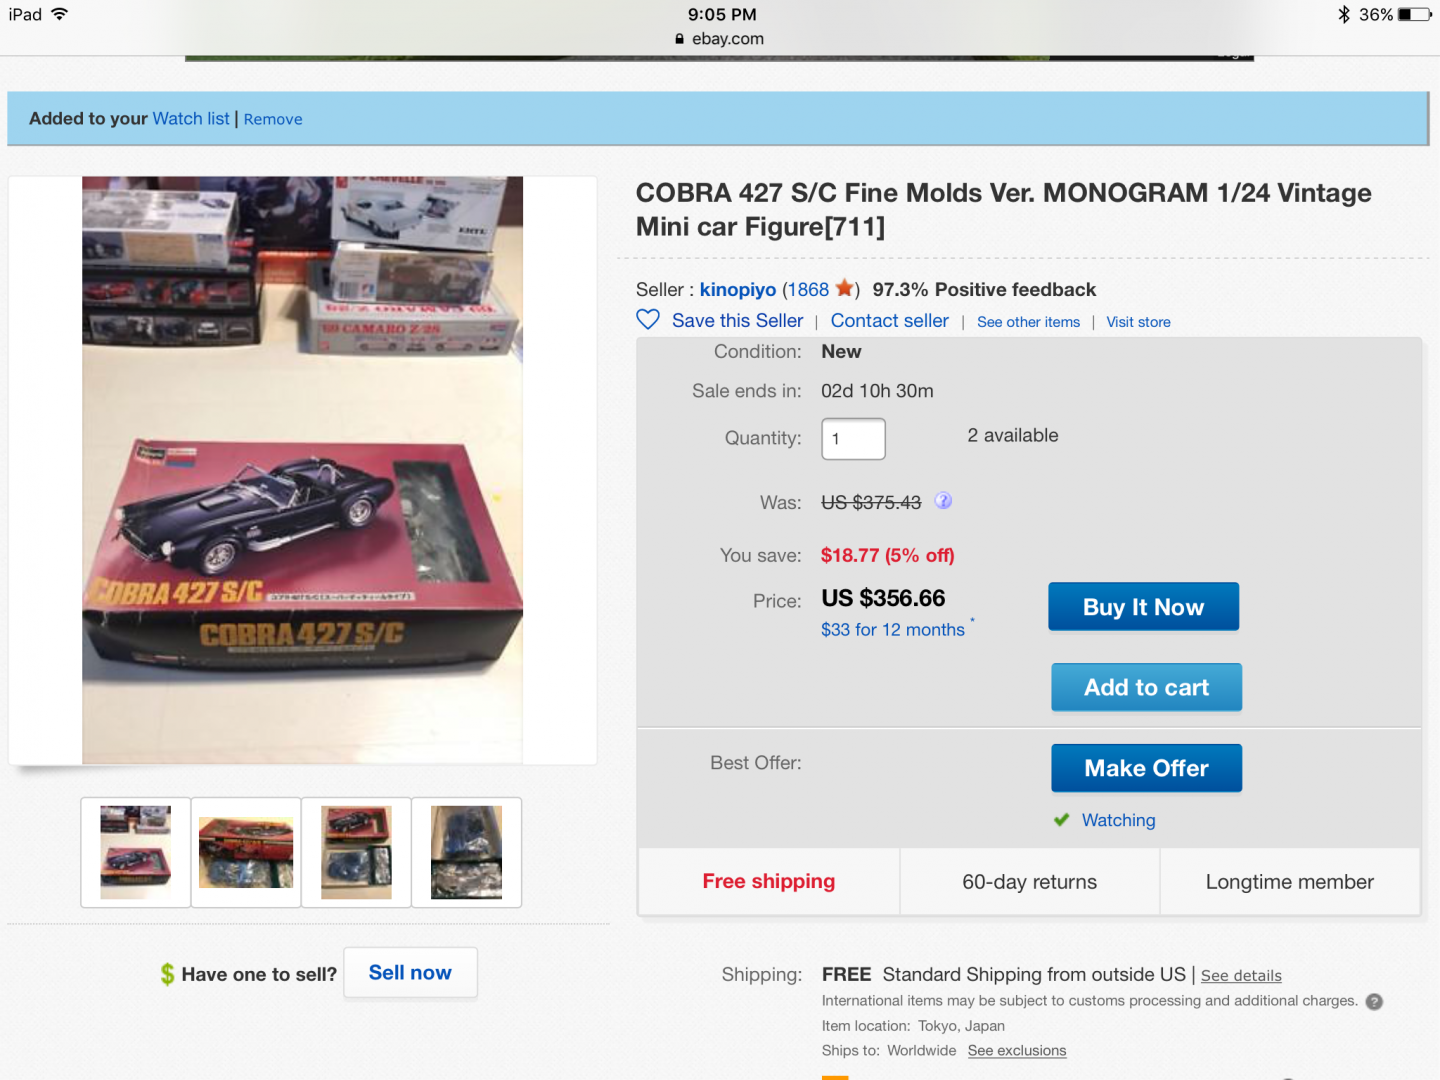Viewport: 1440px width, 1080px height.
Task: Click the green dollar sign icon
Action: point(167,974)
